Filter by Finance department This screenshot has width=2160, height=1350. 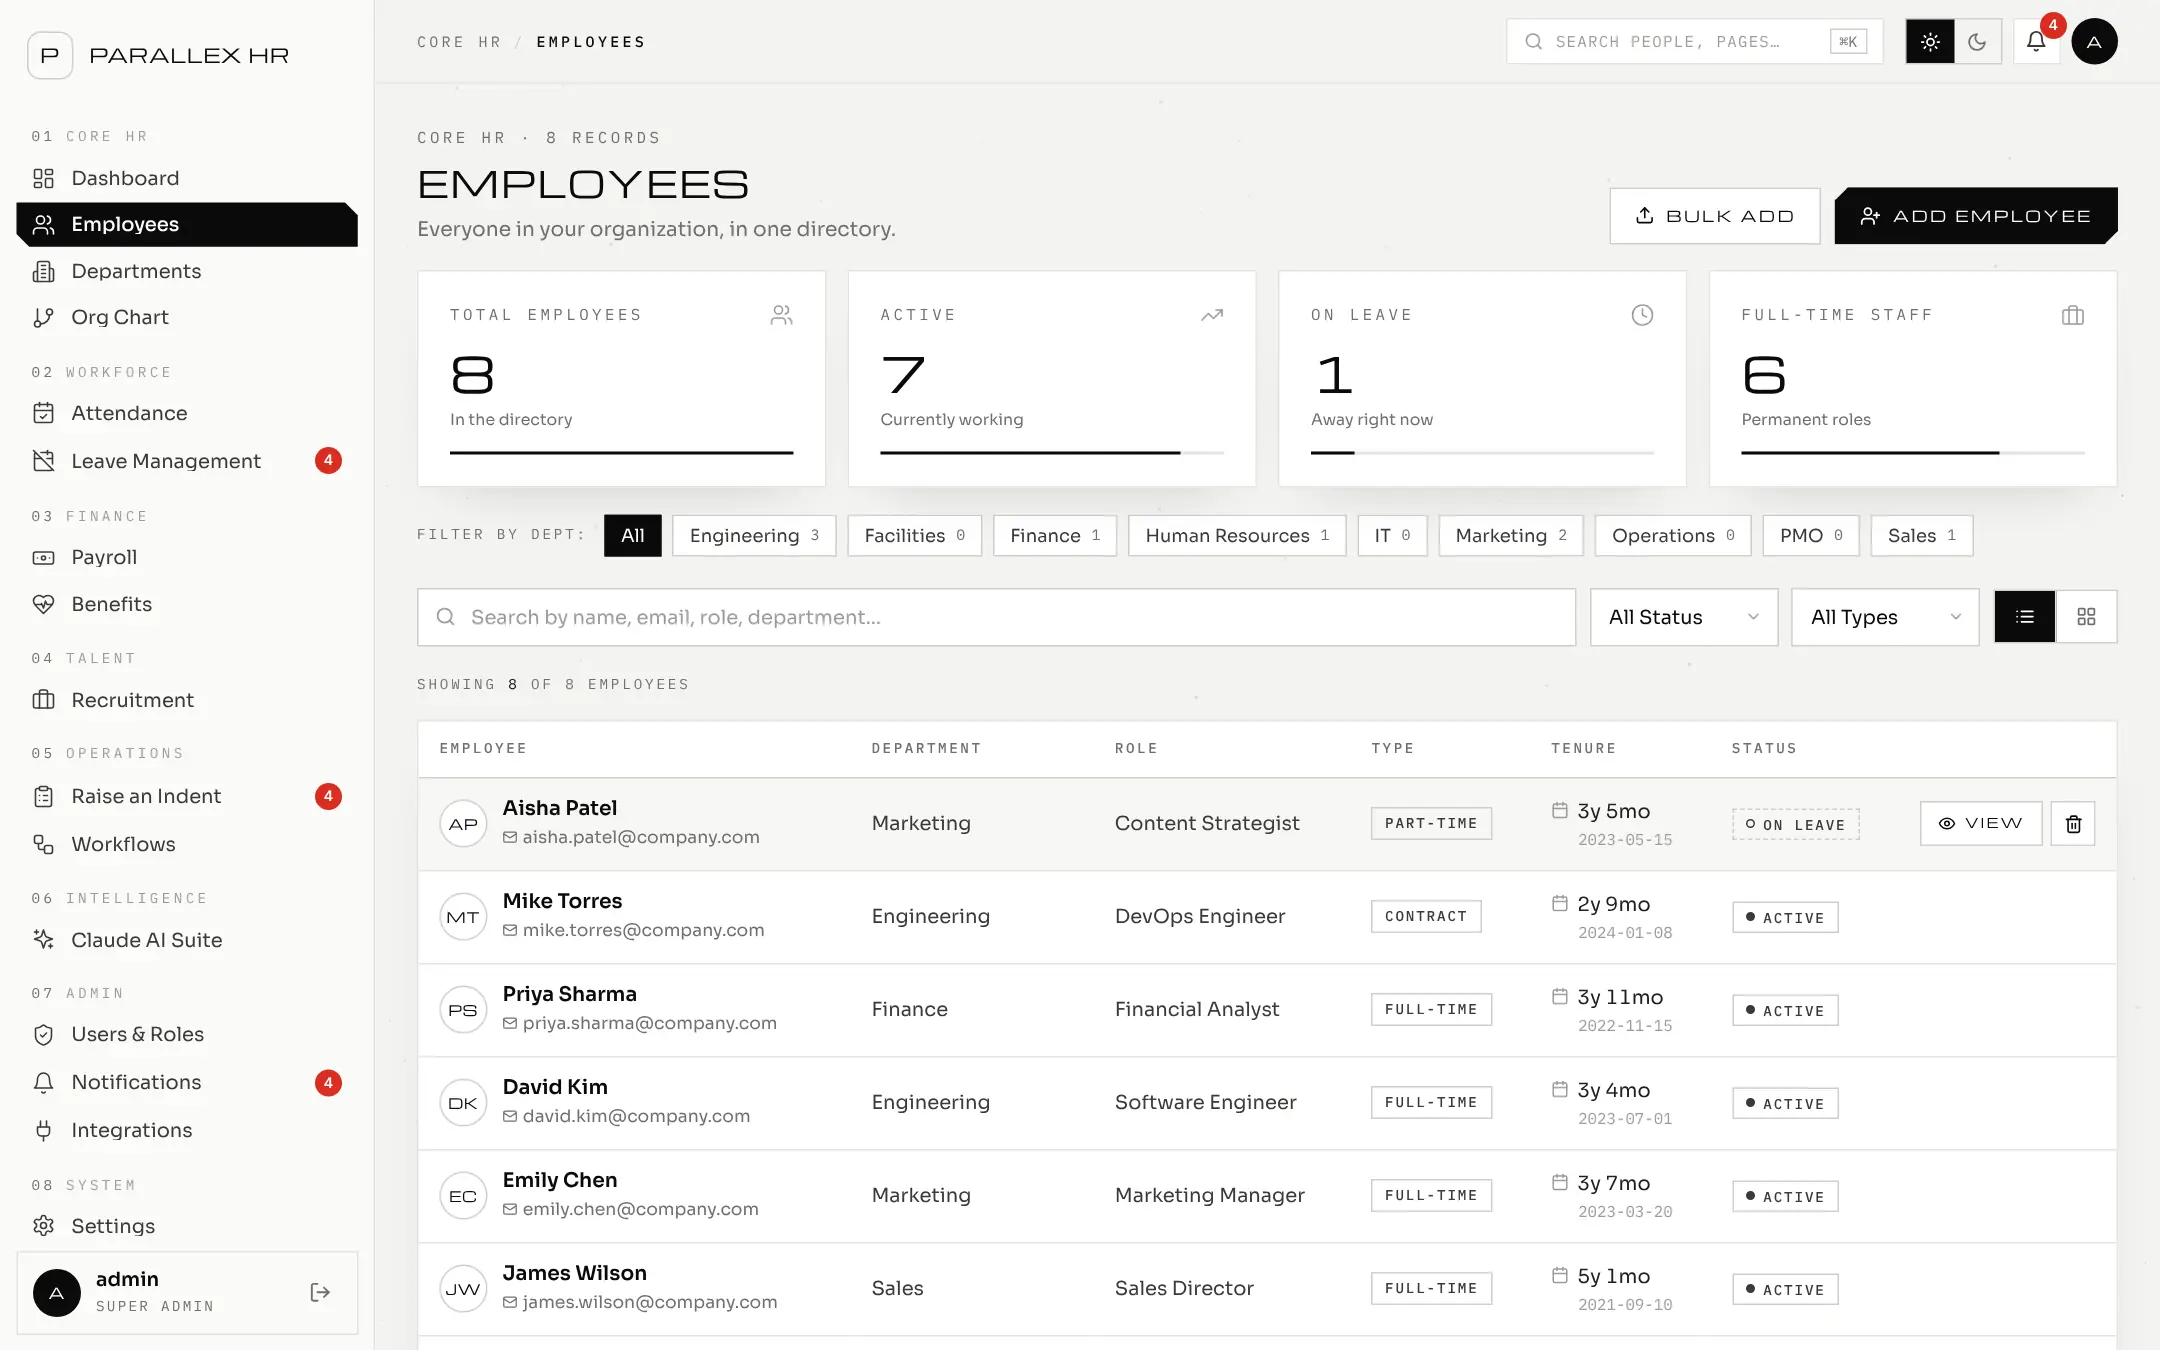pos(1055,536)
